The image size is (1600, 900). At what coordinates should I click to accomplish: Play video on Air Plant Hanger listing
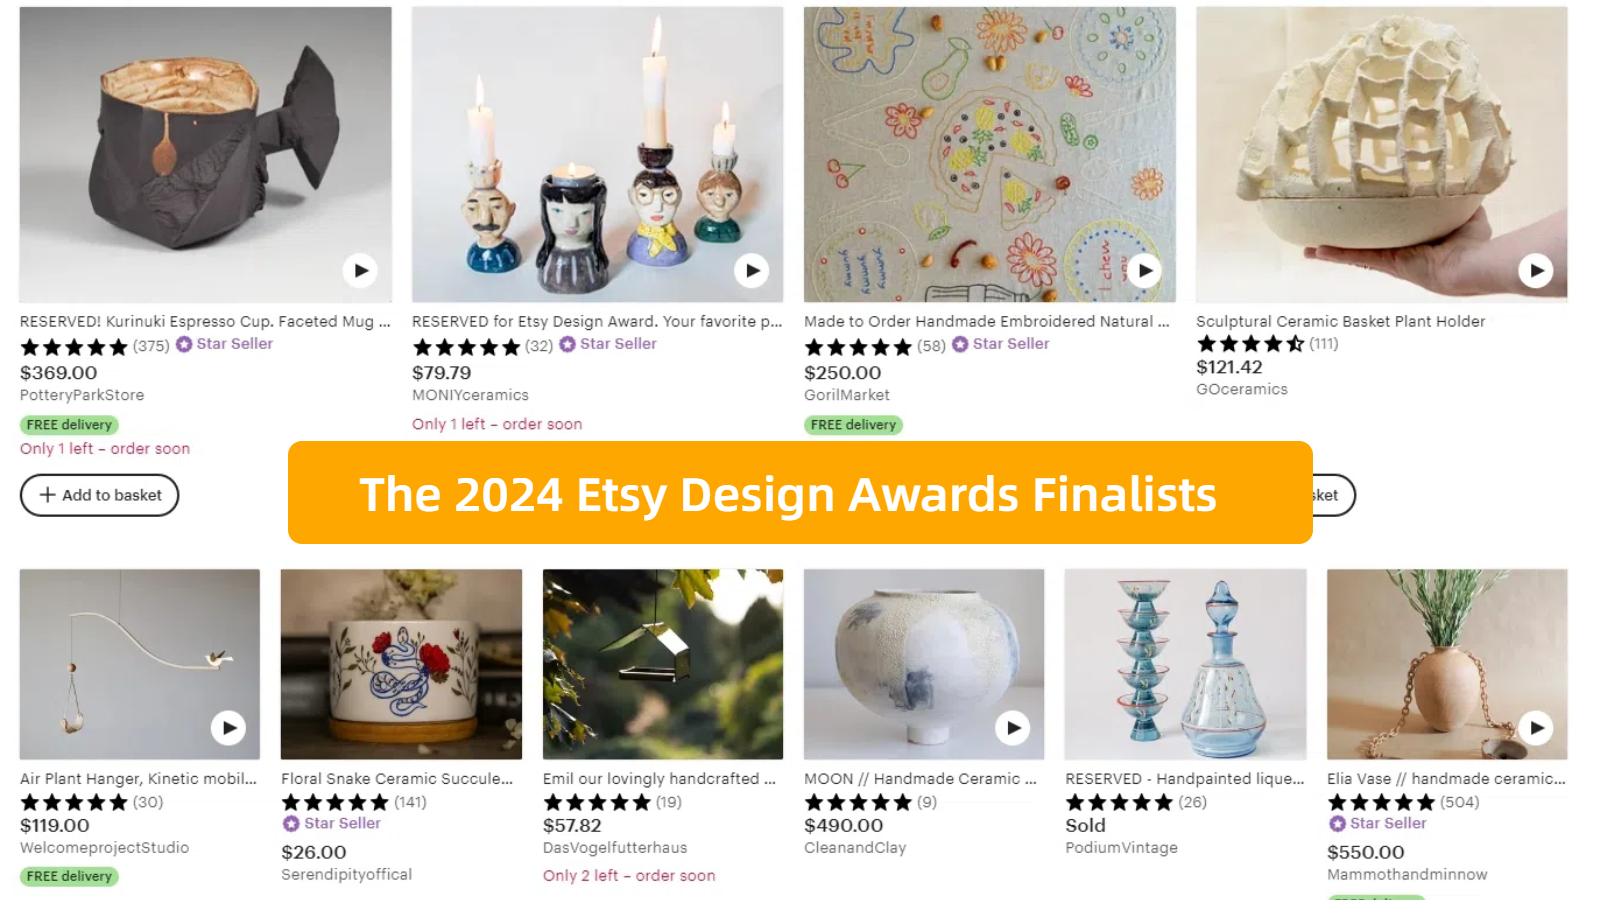point(228,728)
